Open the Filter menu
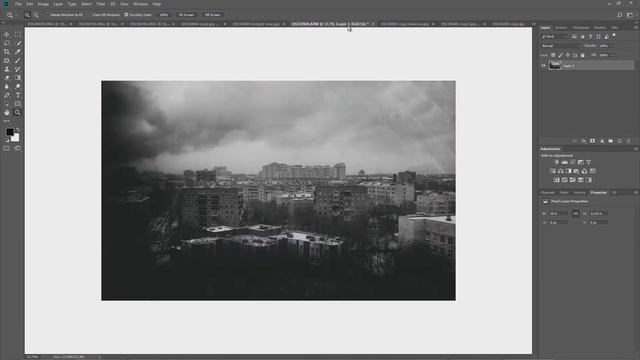Viewport: 640px width, 360px height. (101, 4)
